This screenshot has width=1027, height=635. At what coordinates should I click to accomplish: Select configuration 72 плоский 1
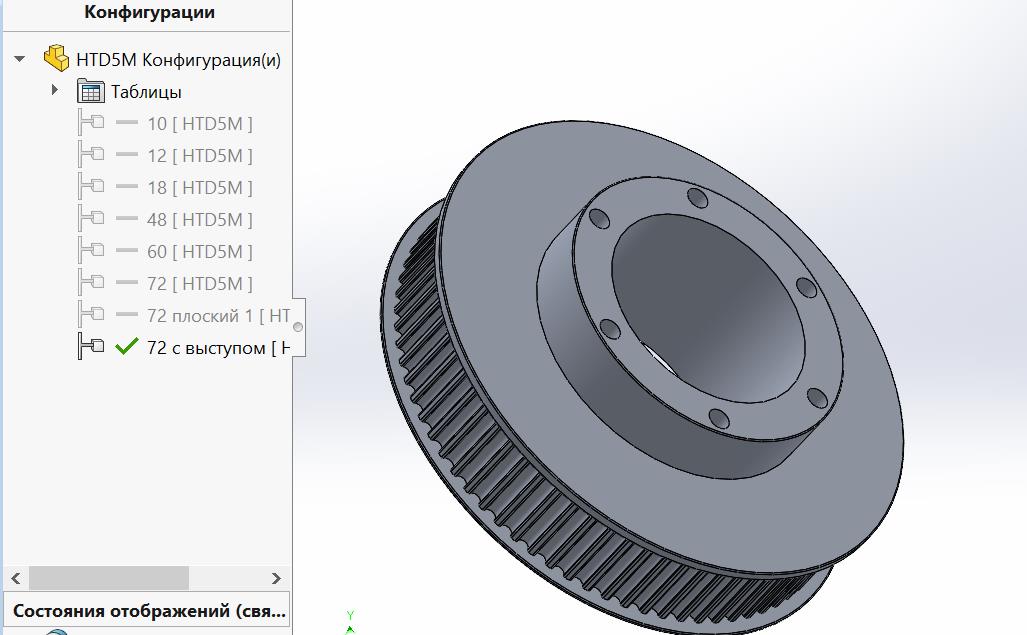point(219,316)
